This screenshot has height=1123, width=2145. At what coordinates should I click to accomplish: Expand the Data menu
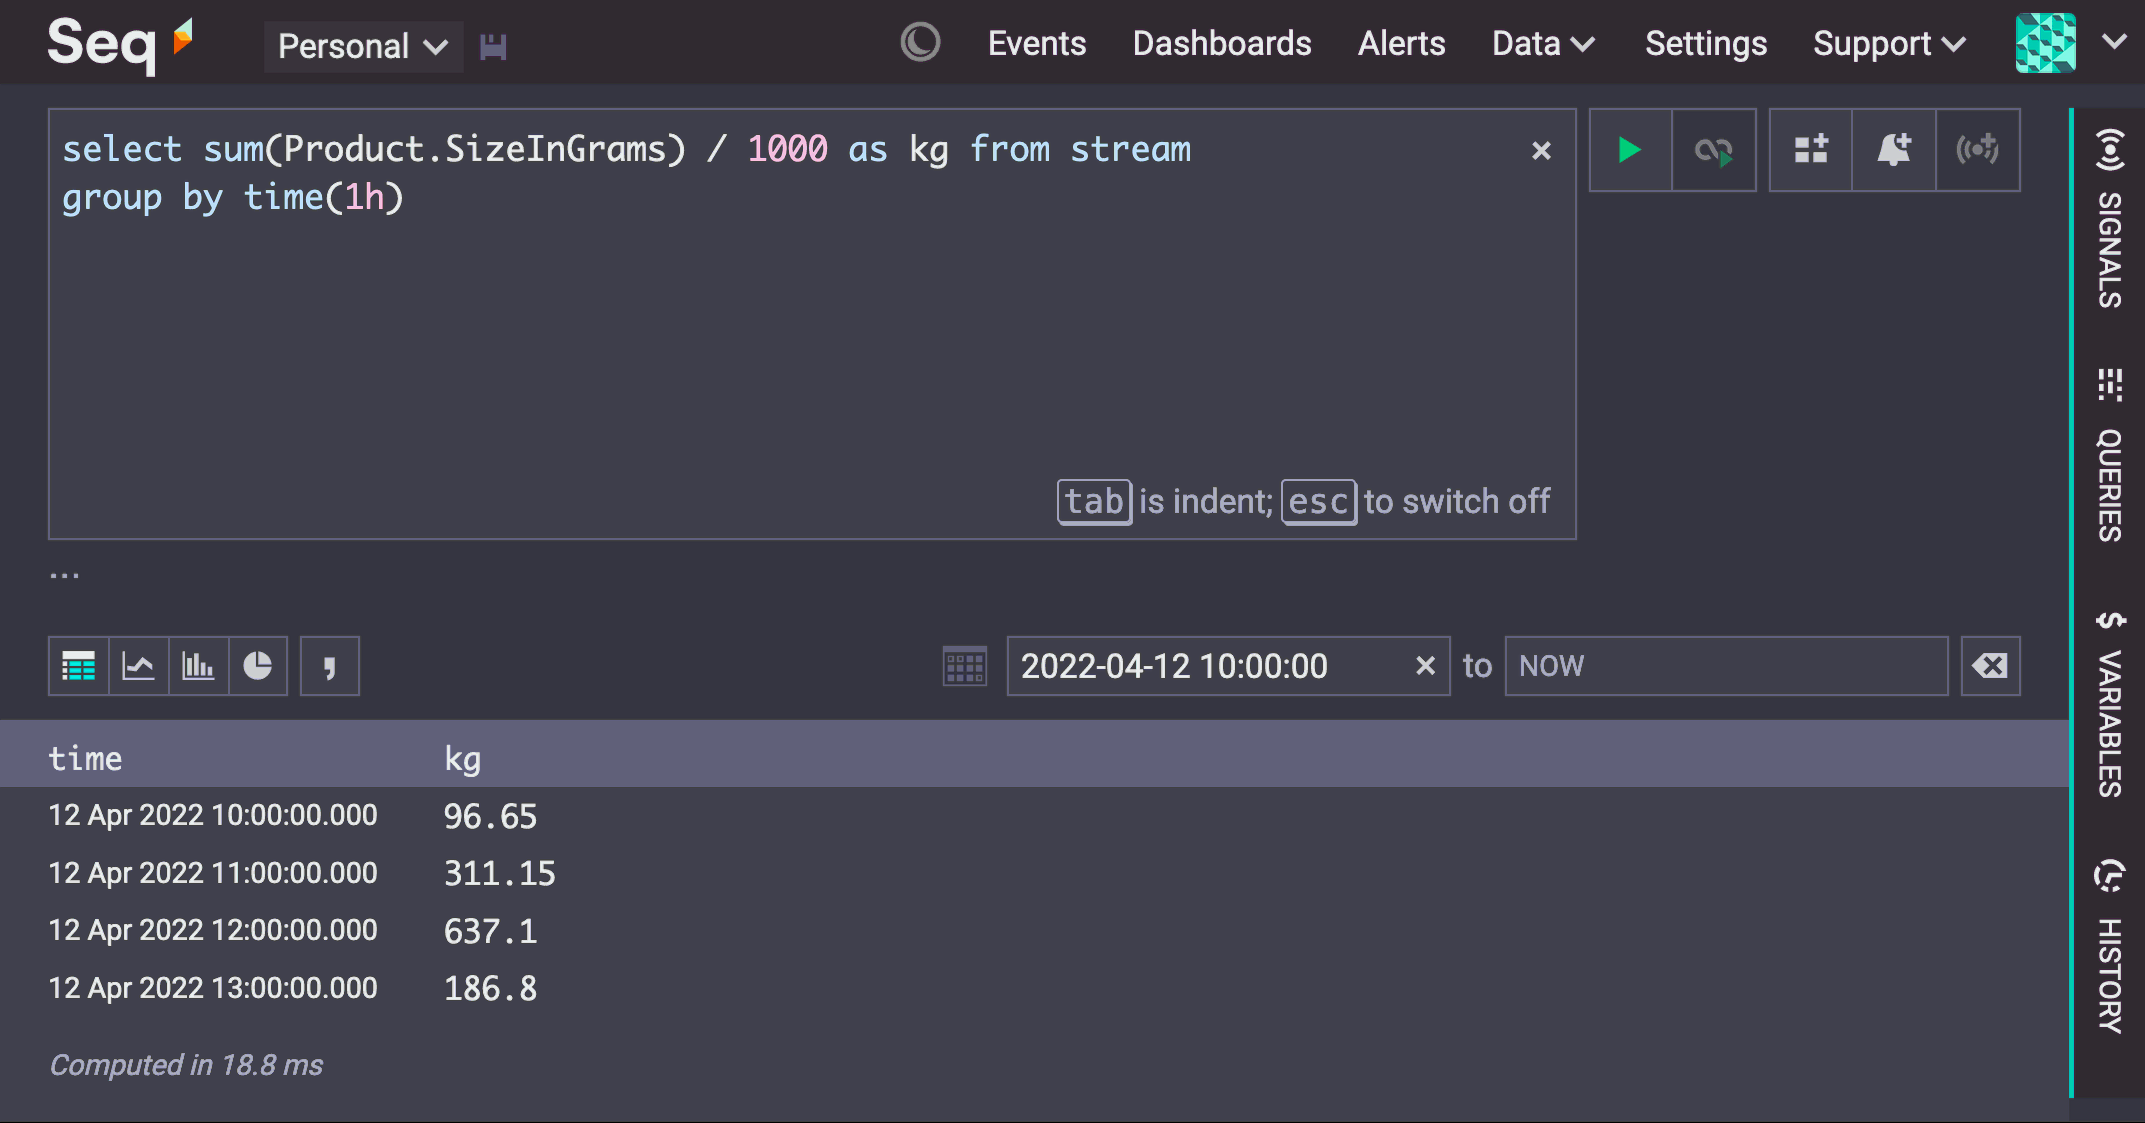point(1543,44)
